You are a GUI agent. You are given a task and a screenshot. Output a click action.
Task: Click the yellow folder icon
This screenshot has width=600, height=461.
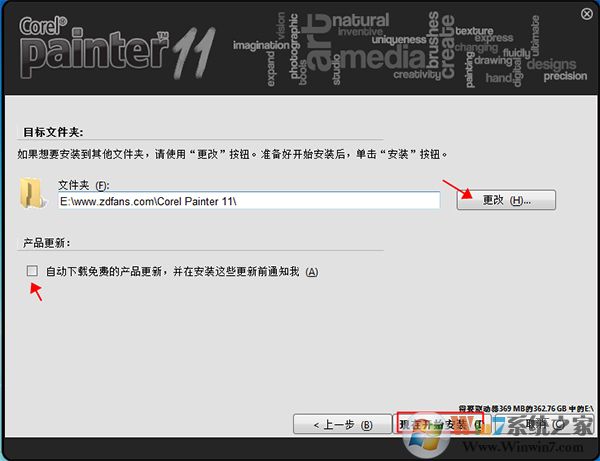tap(32, 193)
